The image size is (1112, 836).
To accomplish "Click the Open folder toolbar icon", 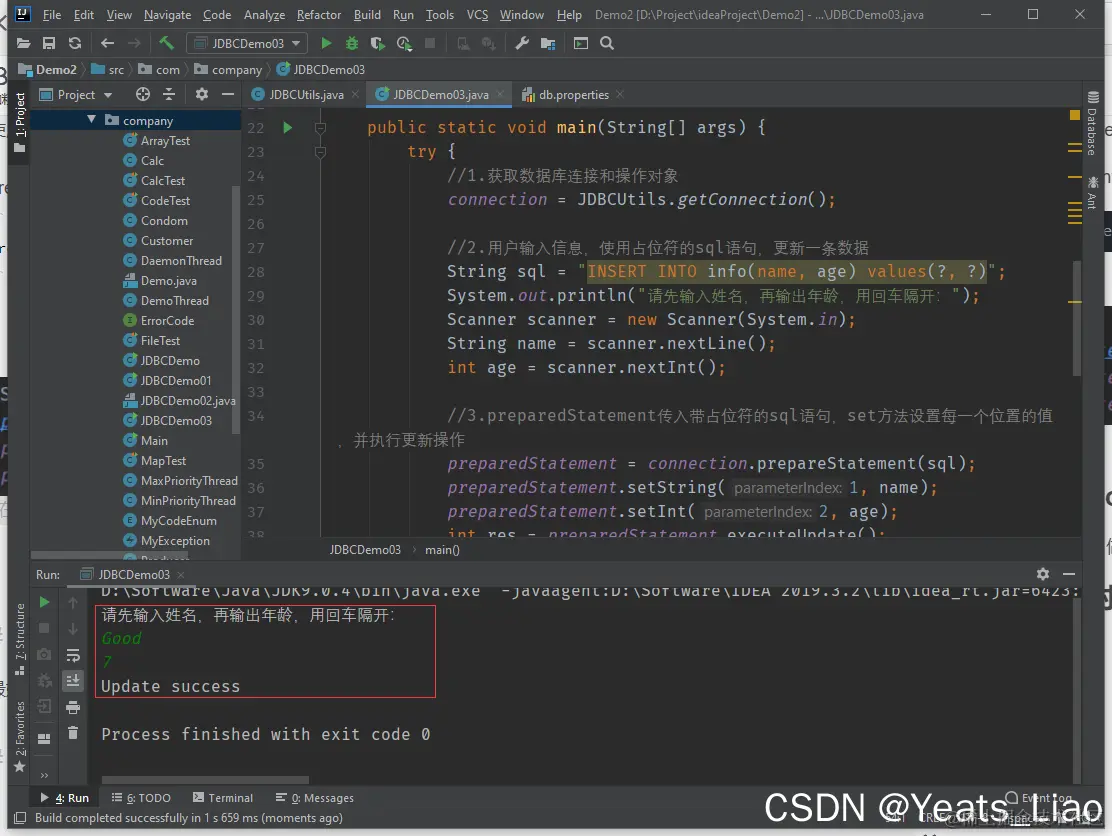I will pyautogui.click(x=23, y=43).
